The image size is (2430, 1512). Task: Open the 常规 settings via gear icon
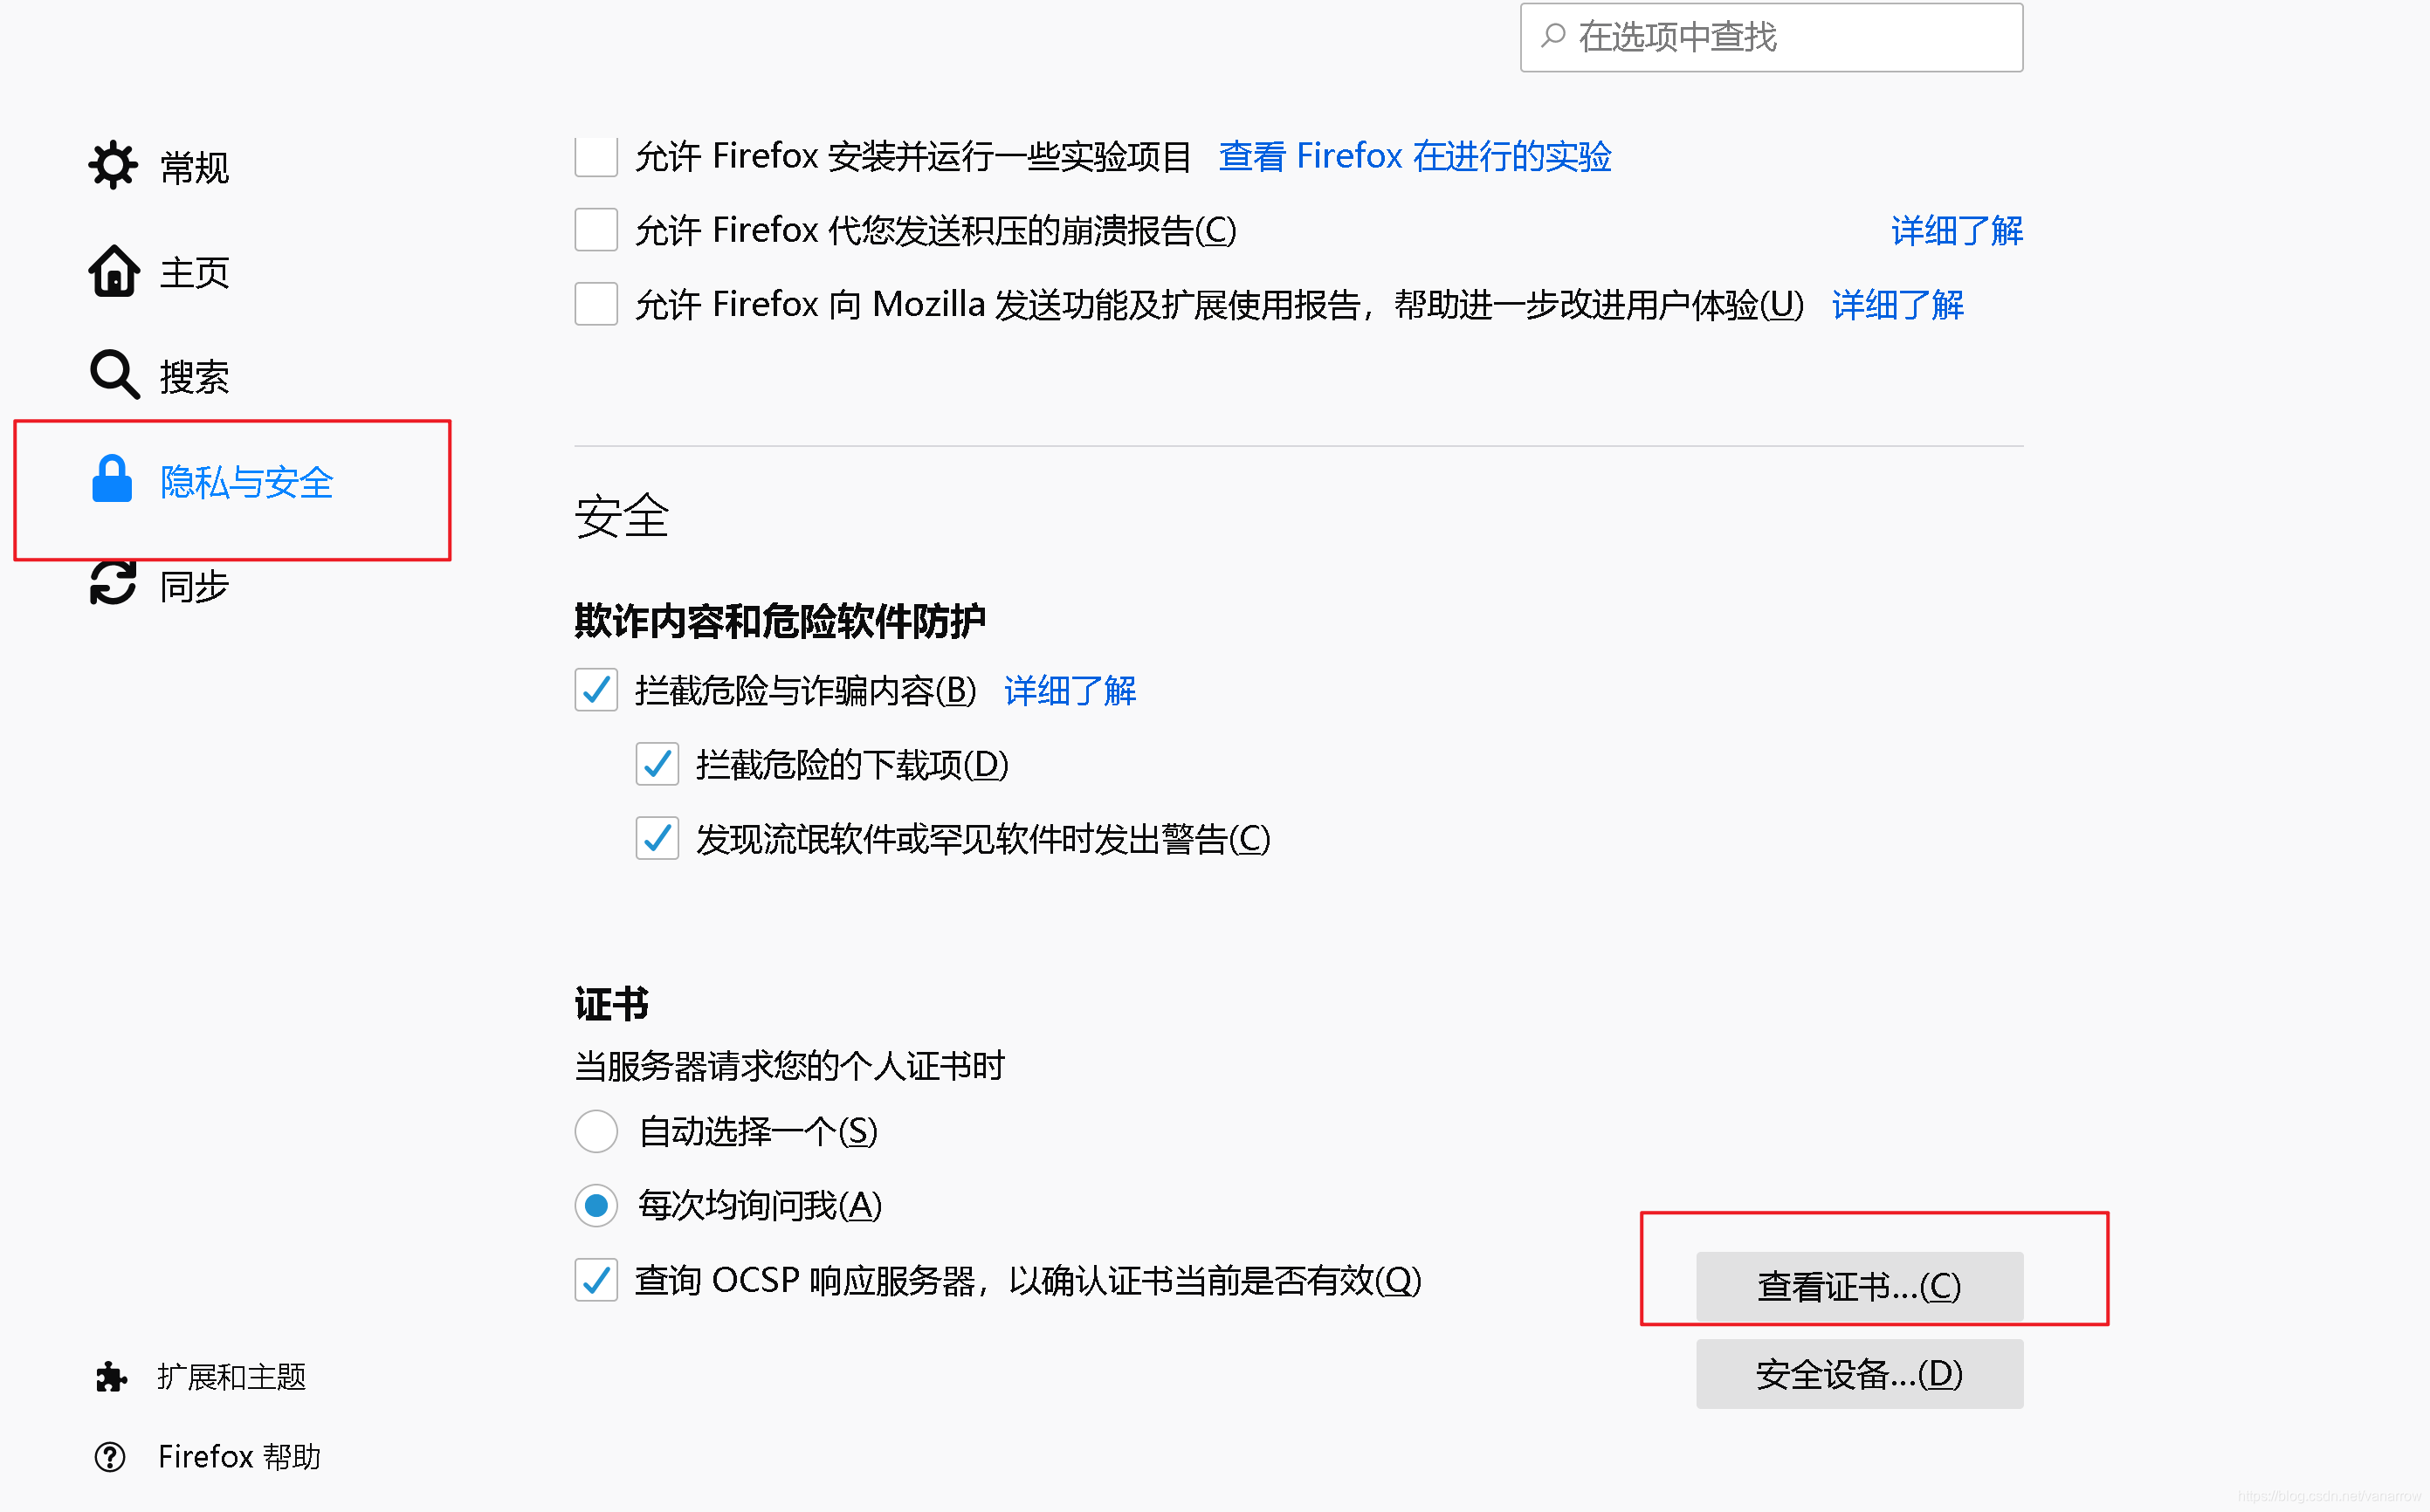click(x=113, y=165)
